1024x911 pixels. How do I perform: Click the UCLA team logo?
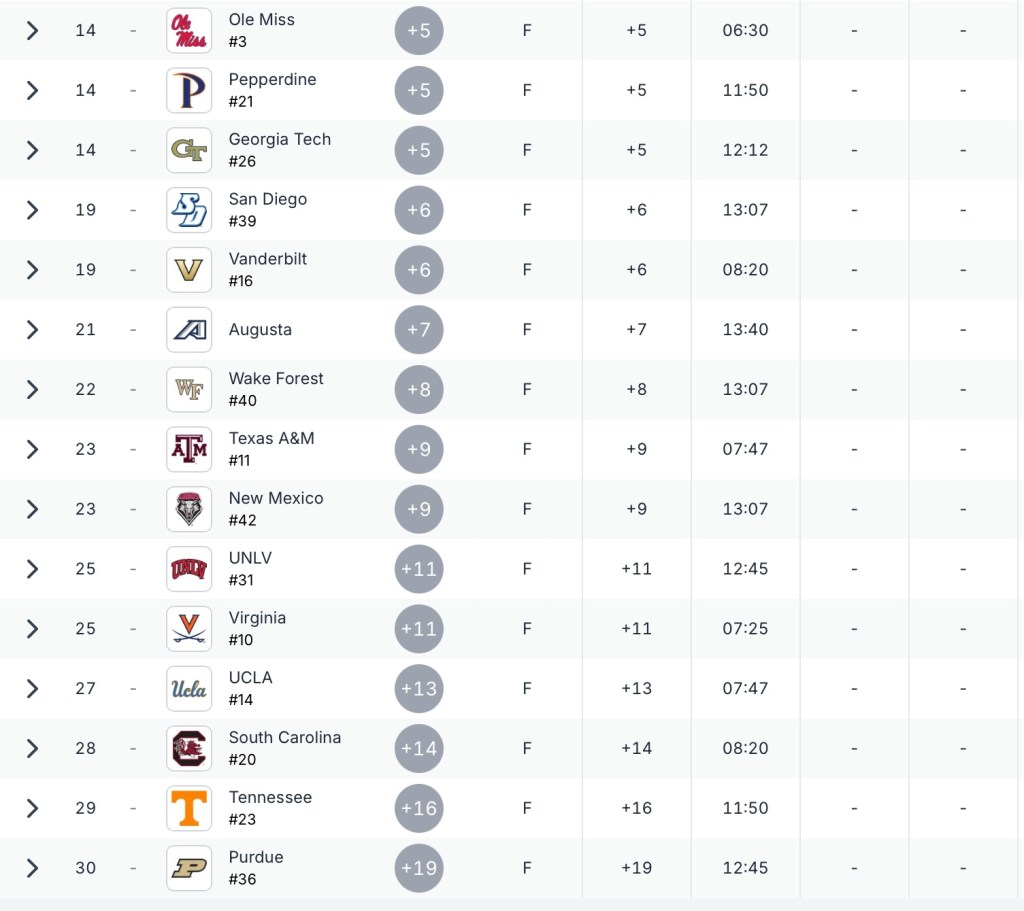coord(189,688)
